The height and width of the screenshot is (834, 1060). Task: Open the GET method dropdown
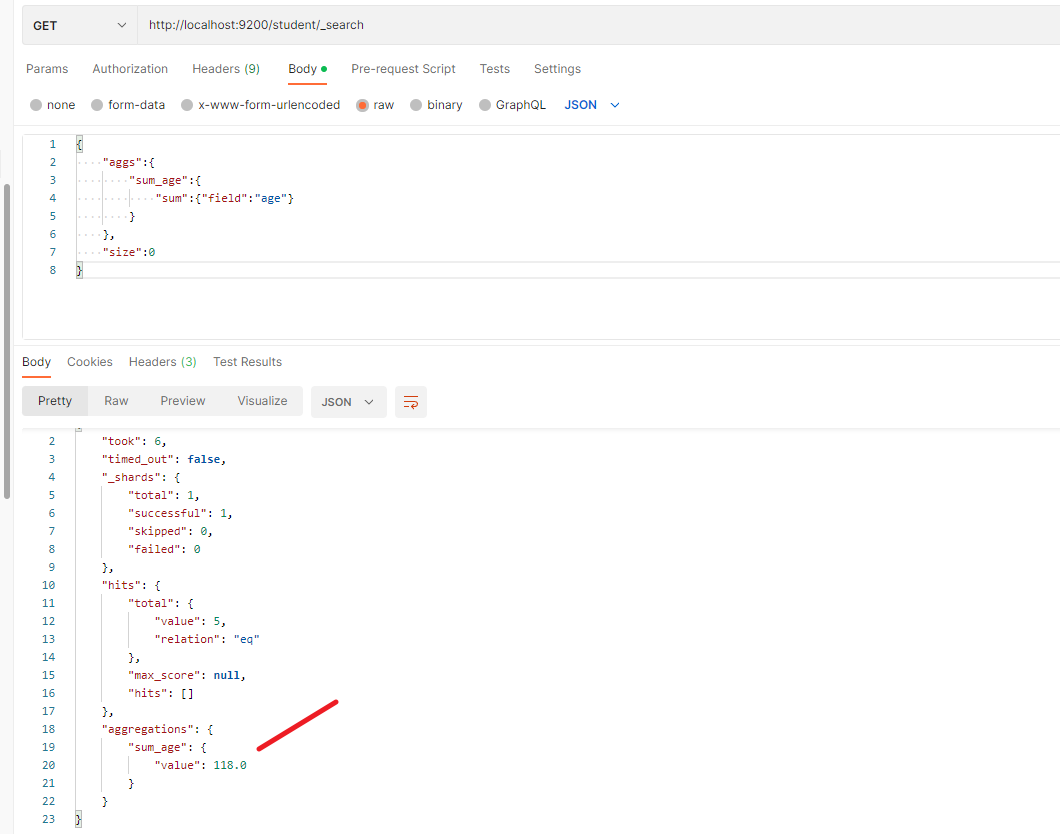click(80, 25)
